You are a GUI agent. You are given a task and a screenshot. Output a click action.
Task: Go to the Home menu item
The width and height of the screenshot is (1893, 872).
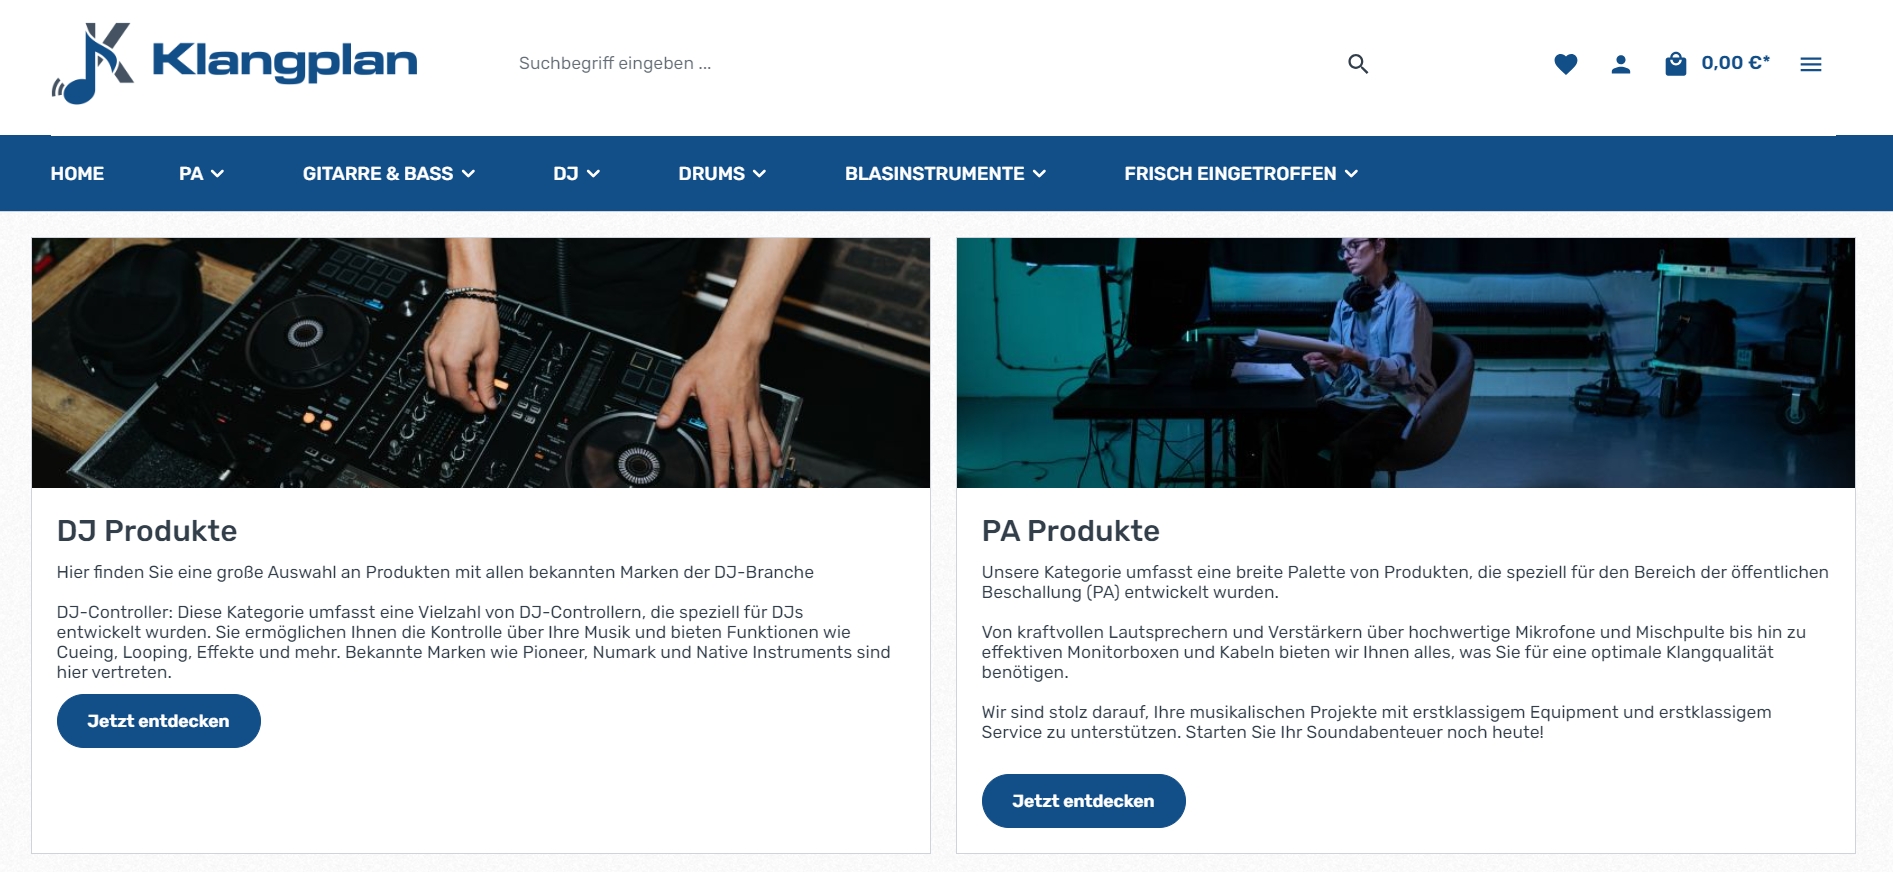(x=77, y=174)
